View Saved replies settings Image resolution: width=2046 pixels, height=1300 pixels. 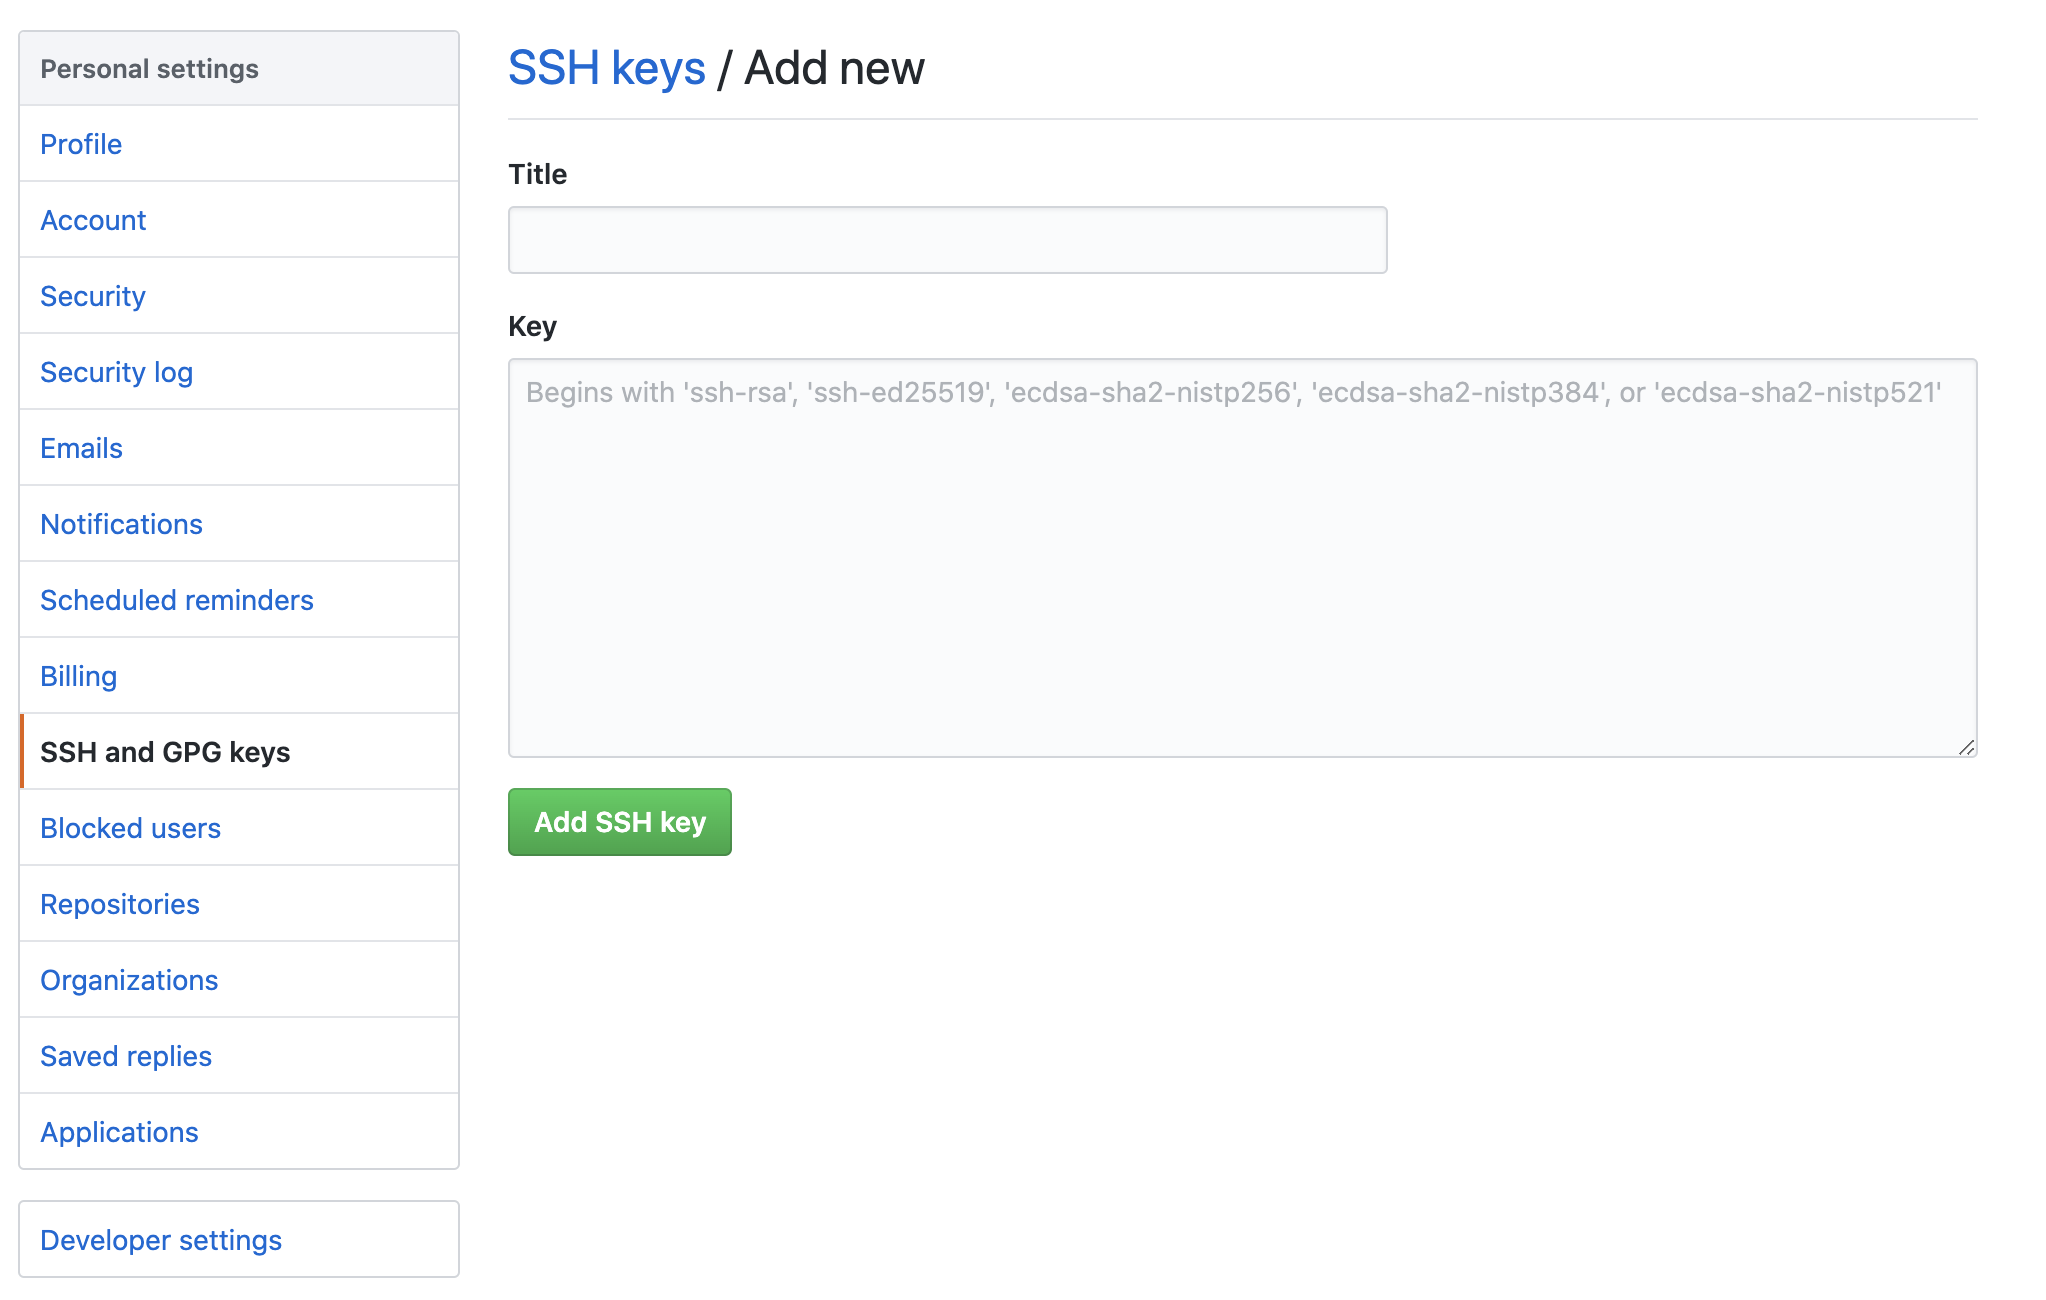(126, 1056)
